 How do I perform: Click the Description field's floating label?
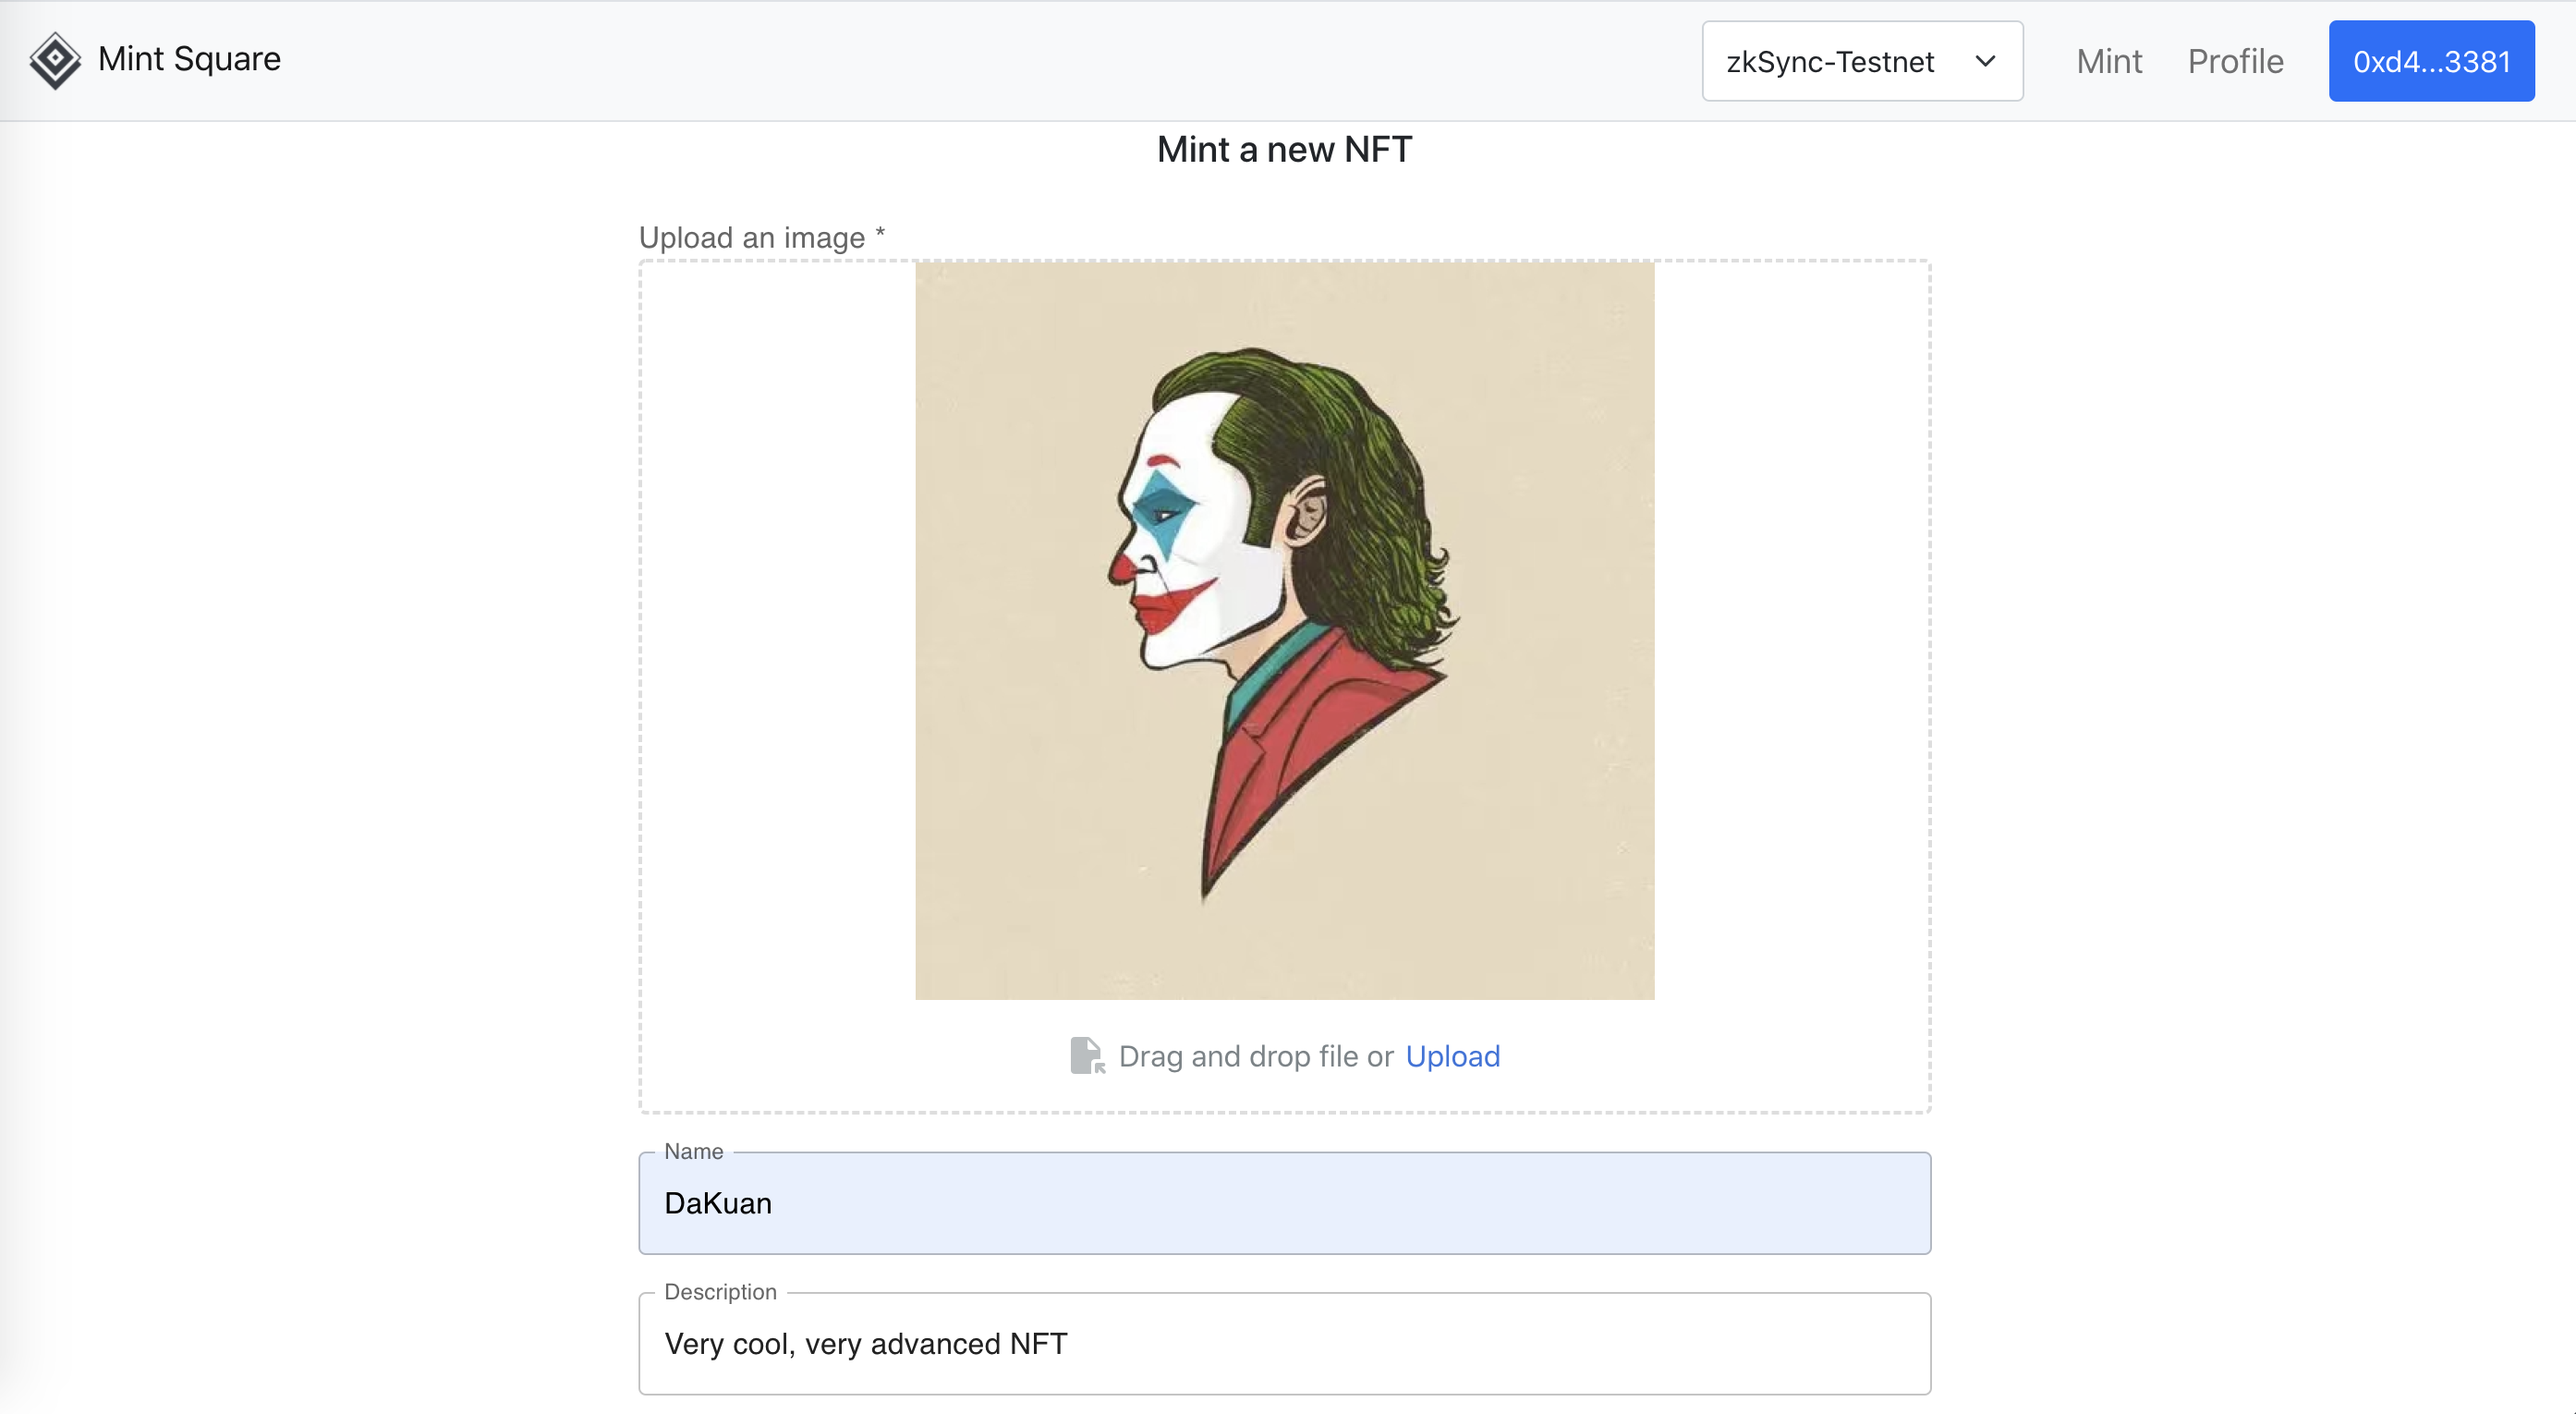pyautogui.click(x=720, y=1292)
